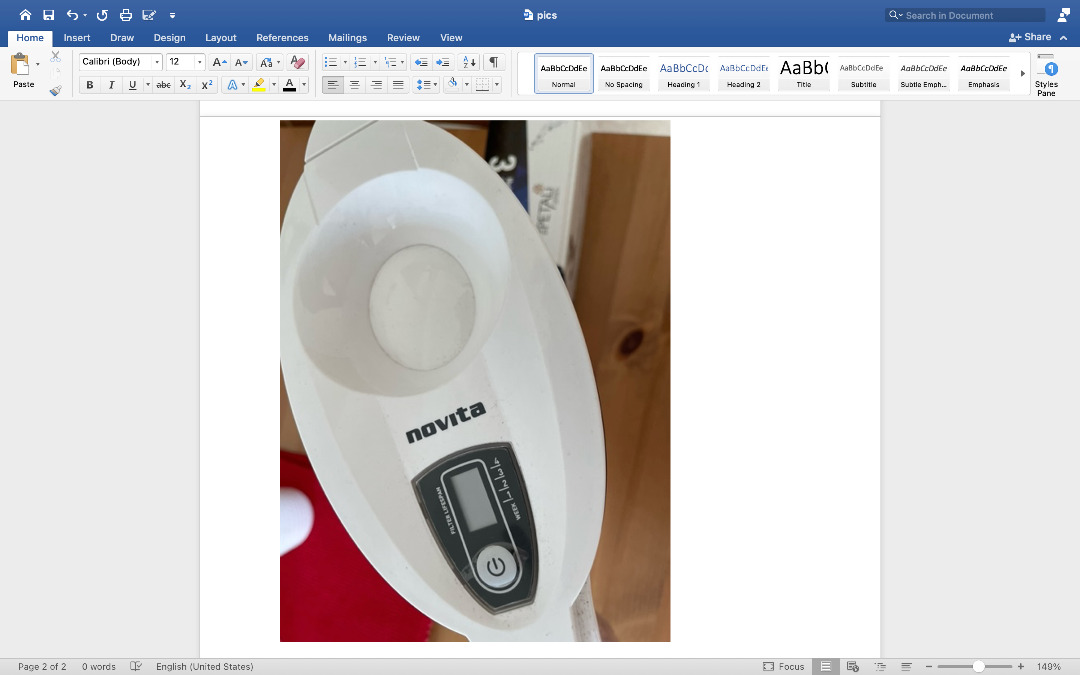Screen dimensions: 1080x675
Task: Toggle Italic formatting
Action: click(x=111, y=85)
